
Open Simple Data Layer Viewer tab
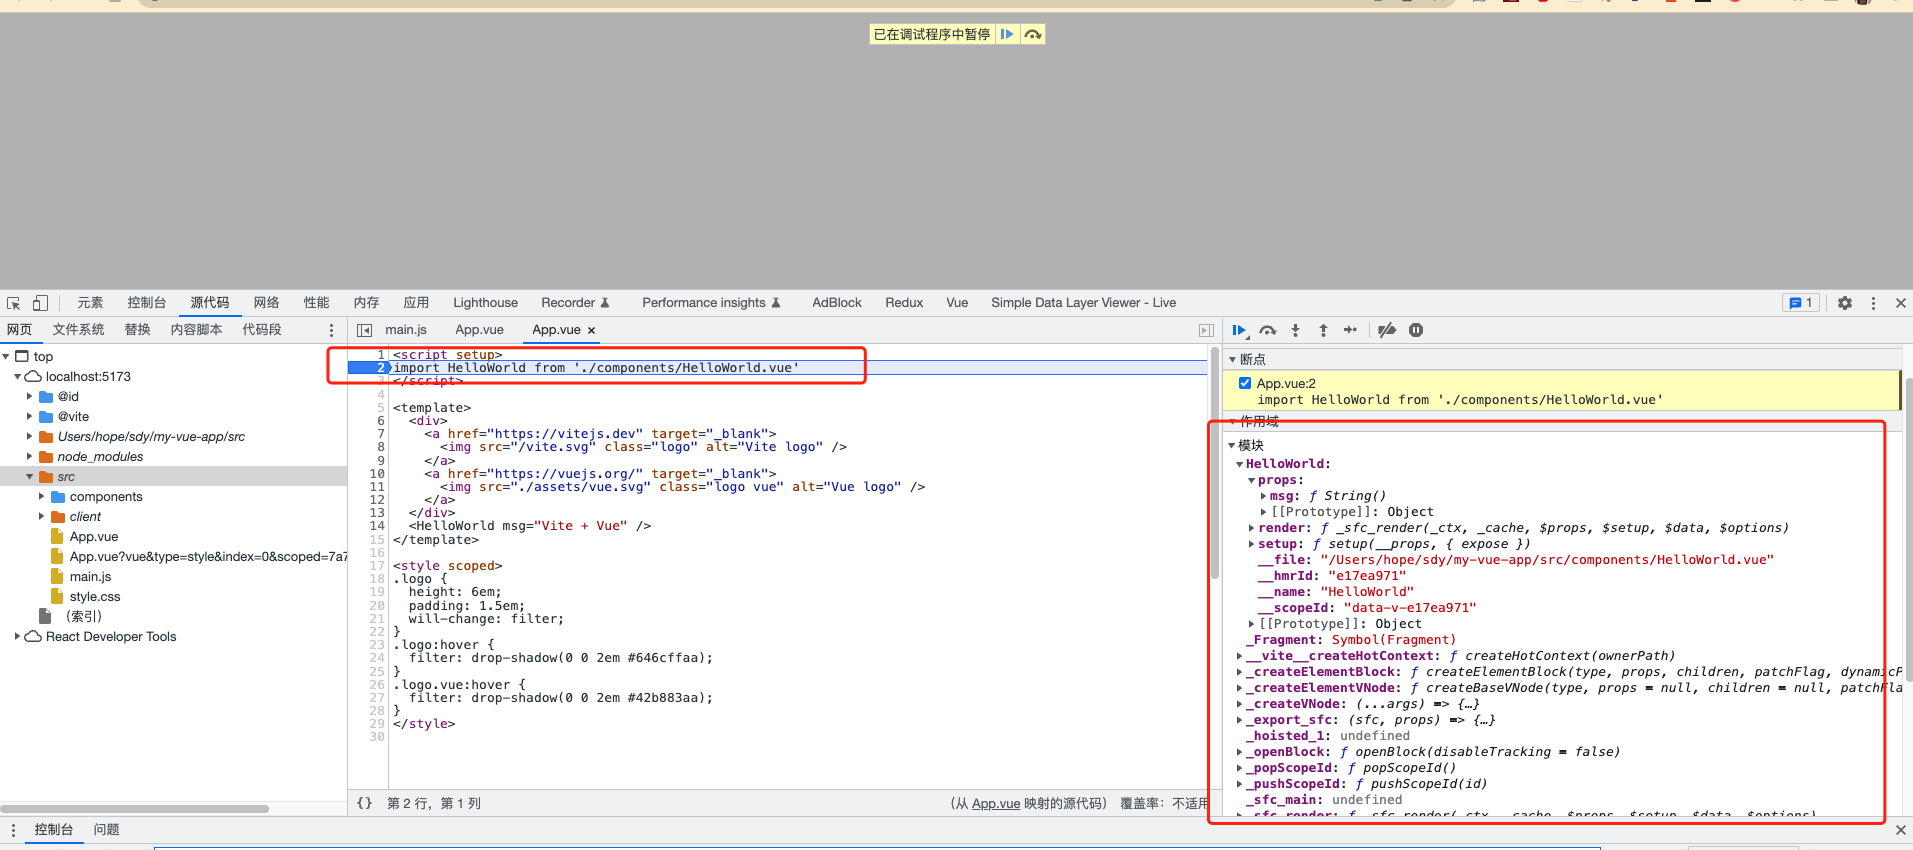(x=1083, y=303)
